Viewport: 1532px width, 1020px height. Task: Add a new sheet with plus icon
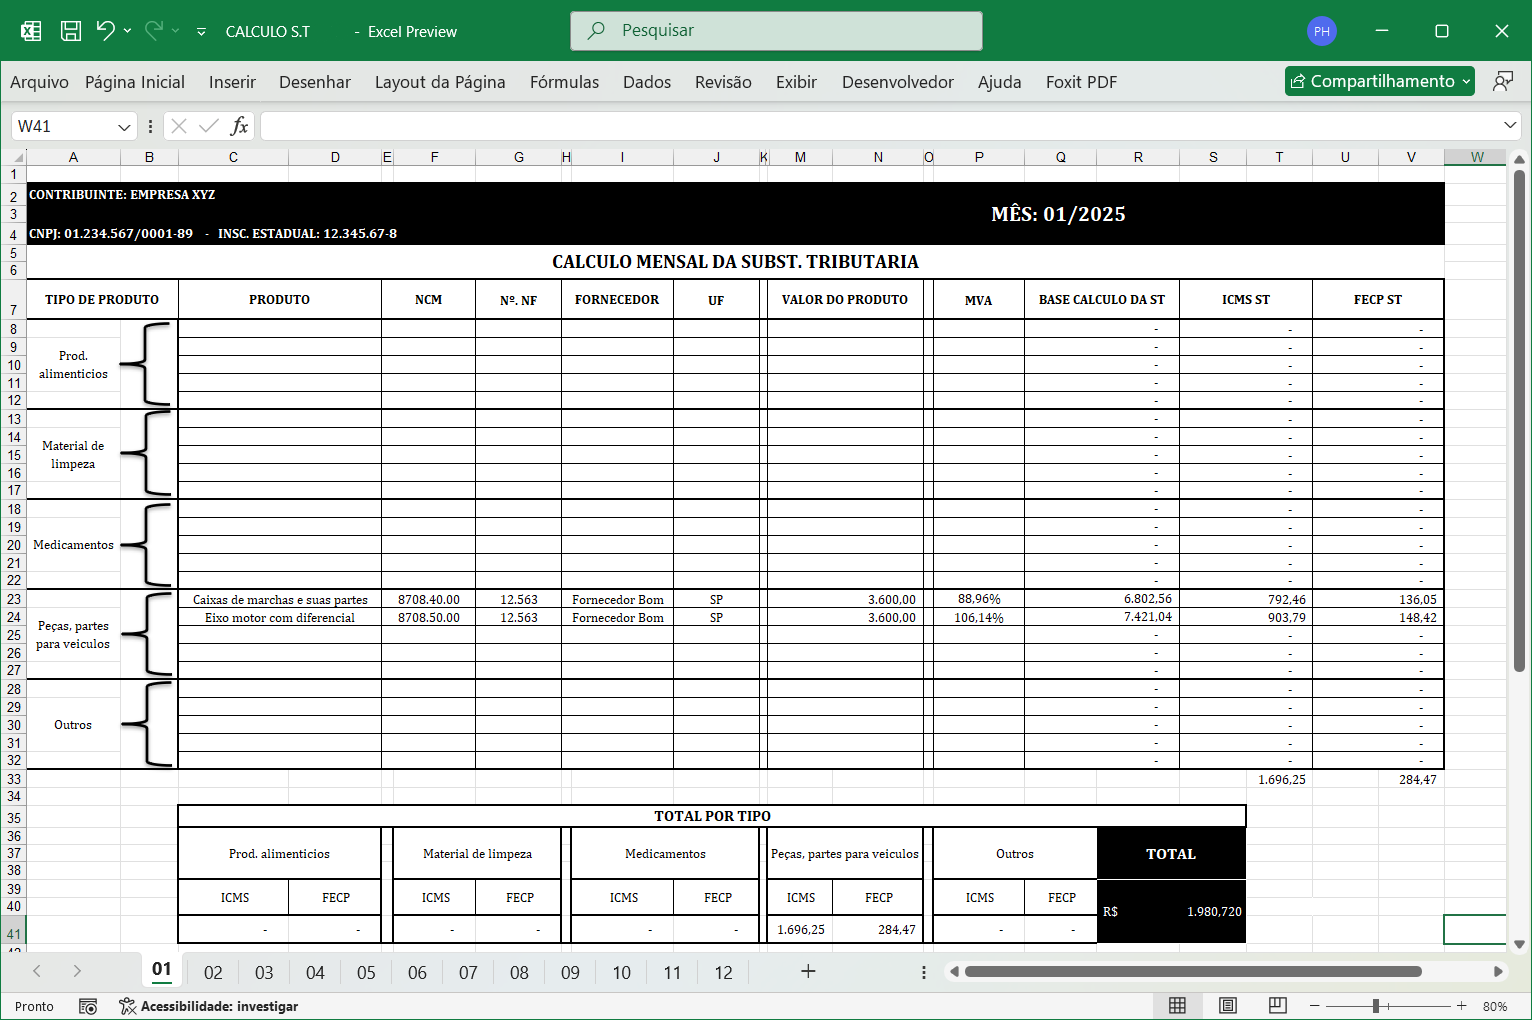point(808,971)
